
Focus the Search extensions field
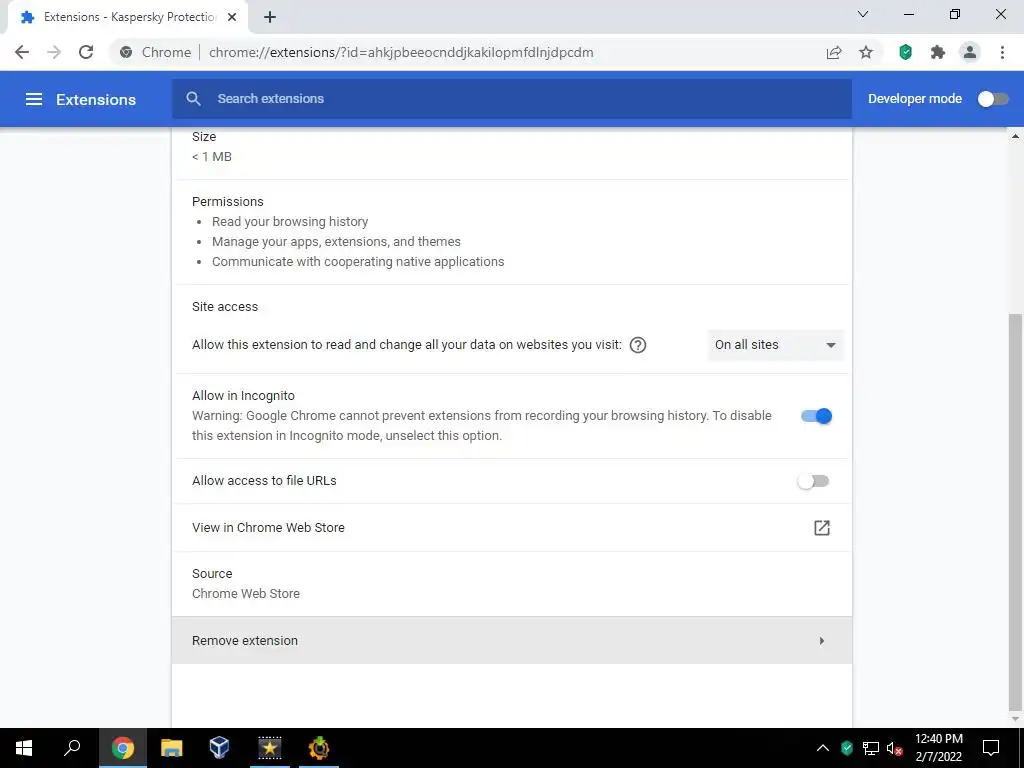511,99
